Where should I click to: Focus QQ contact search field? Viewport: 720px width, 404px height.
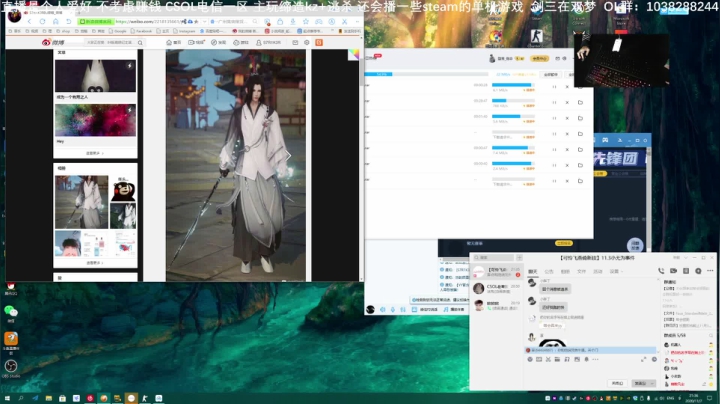[494, 258]
